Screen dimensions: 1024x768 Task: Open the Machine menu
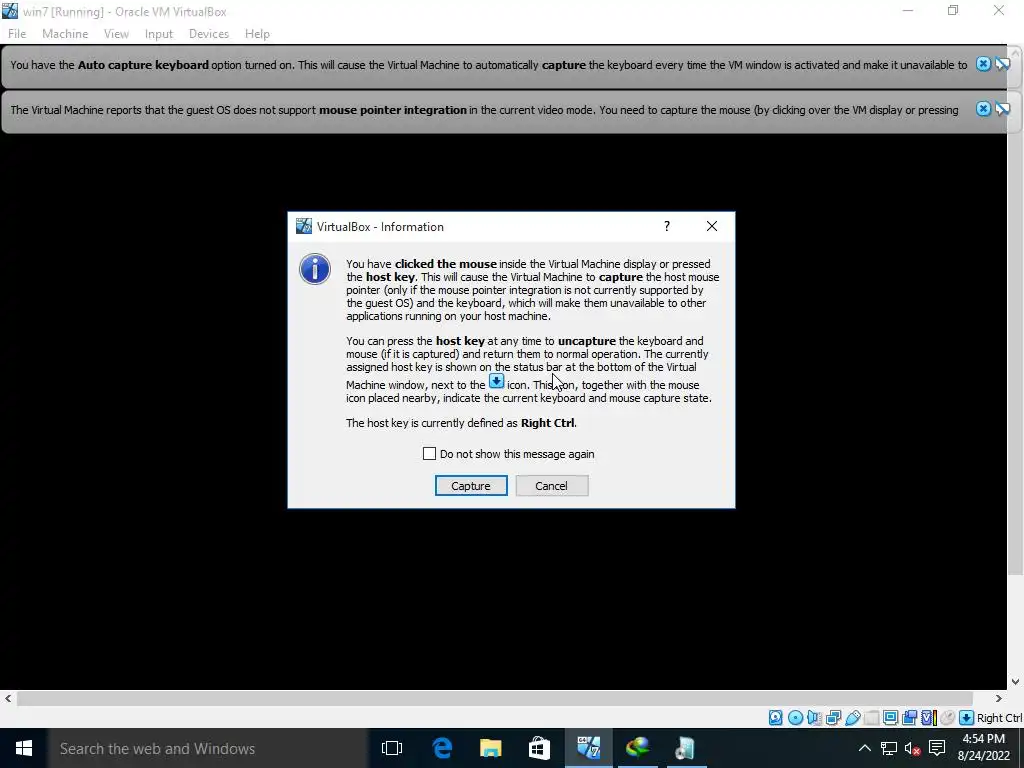tap(65, 34)
